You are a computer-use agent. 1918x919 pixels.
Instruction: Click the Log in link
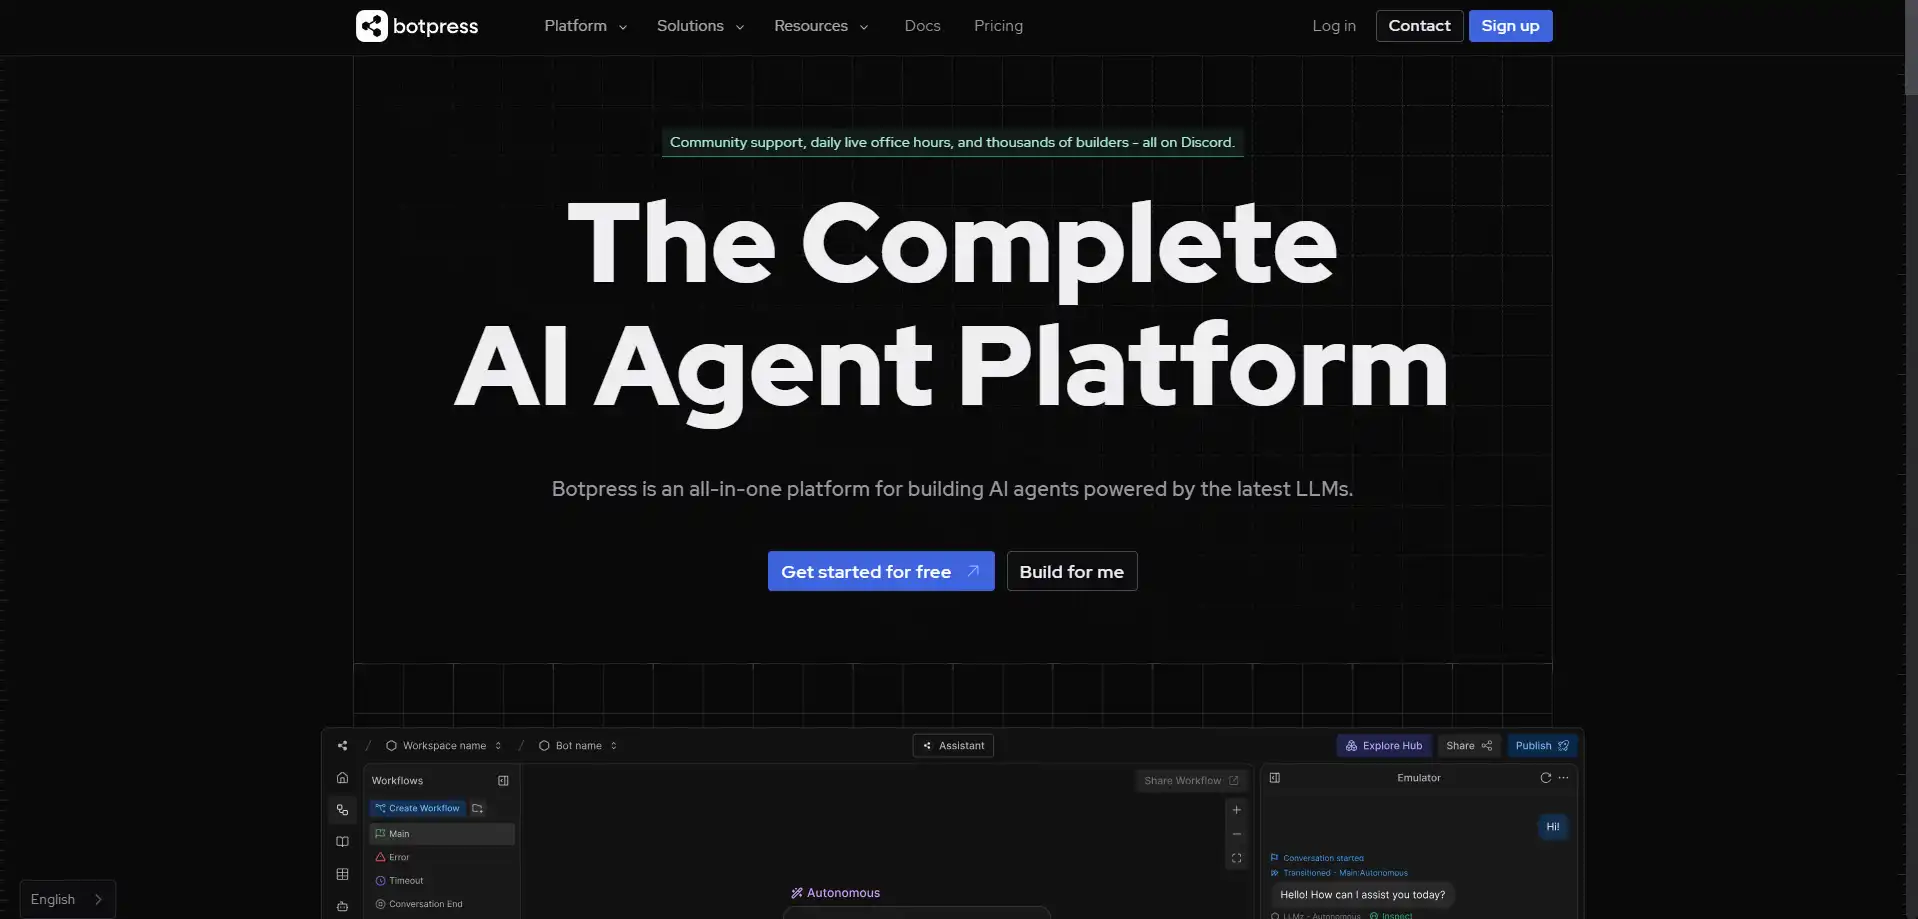(1334, 26)
